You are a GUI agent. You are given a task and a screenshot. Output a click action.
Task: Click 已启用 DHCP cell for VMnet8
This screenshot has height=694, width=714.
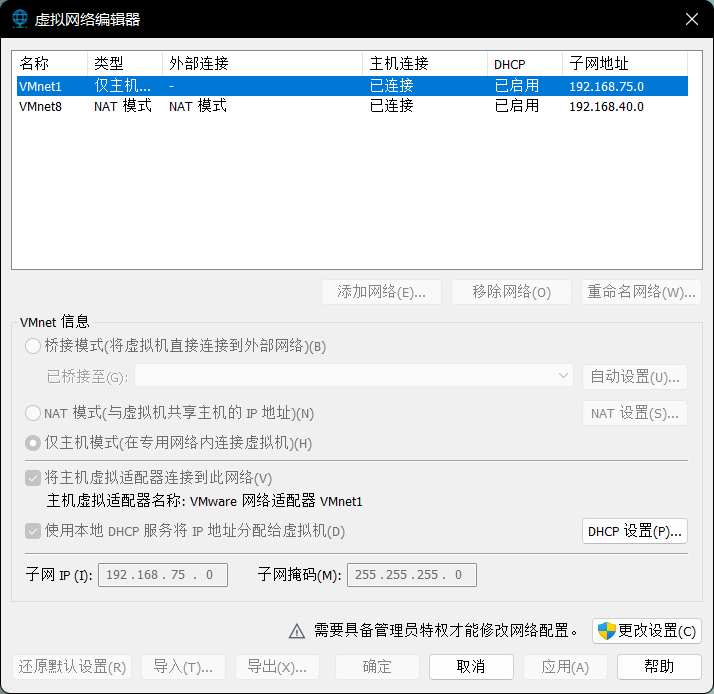click(x=517, y=106)
